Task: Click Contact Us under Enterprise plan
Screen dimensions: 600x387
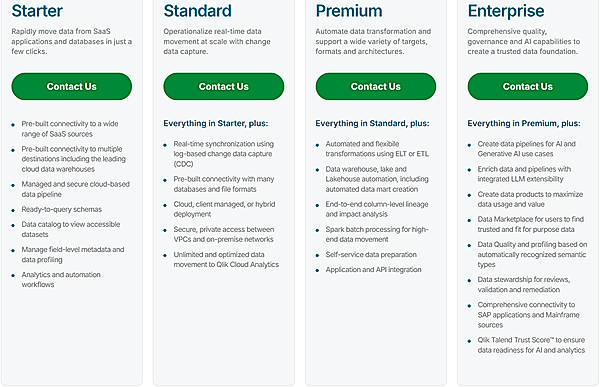Action: (x=528, y=87)
